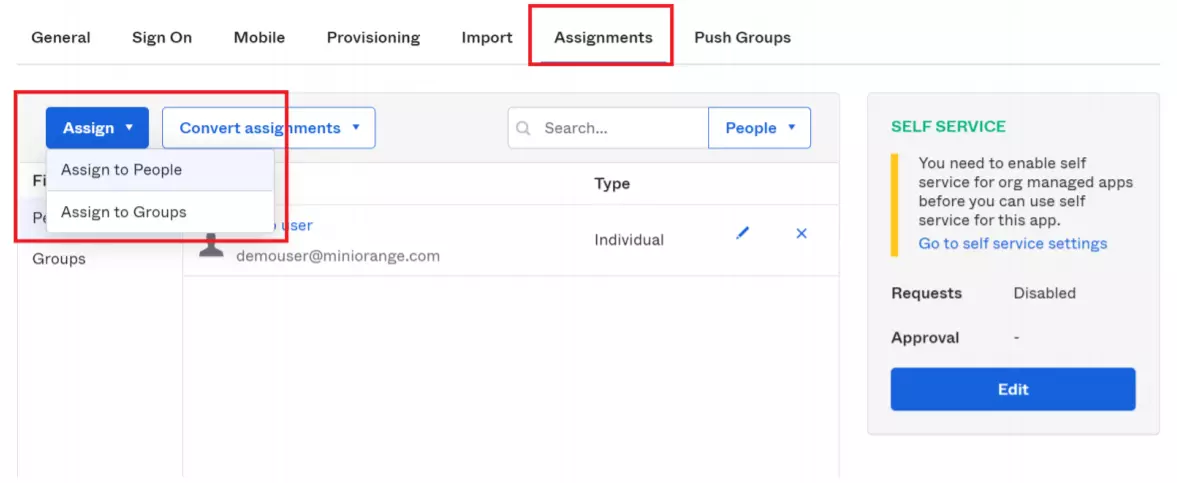Open the Import tab
This screenshot has width=1177, height=483.
click(487, 37)
